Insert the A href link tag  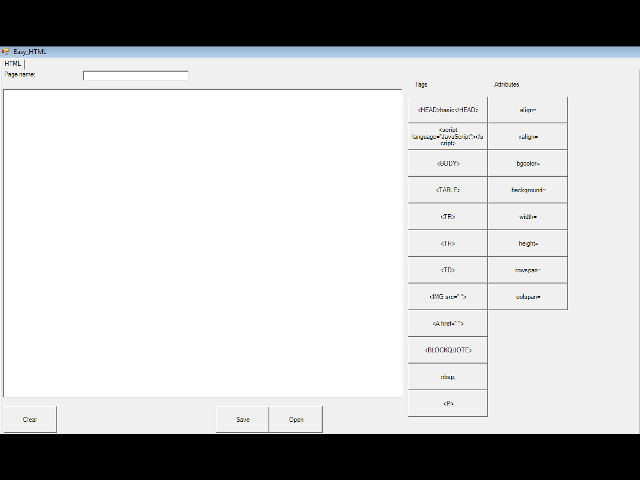pos(447,324)
